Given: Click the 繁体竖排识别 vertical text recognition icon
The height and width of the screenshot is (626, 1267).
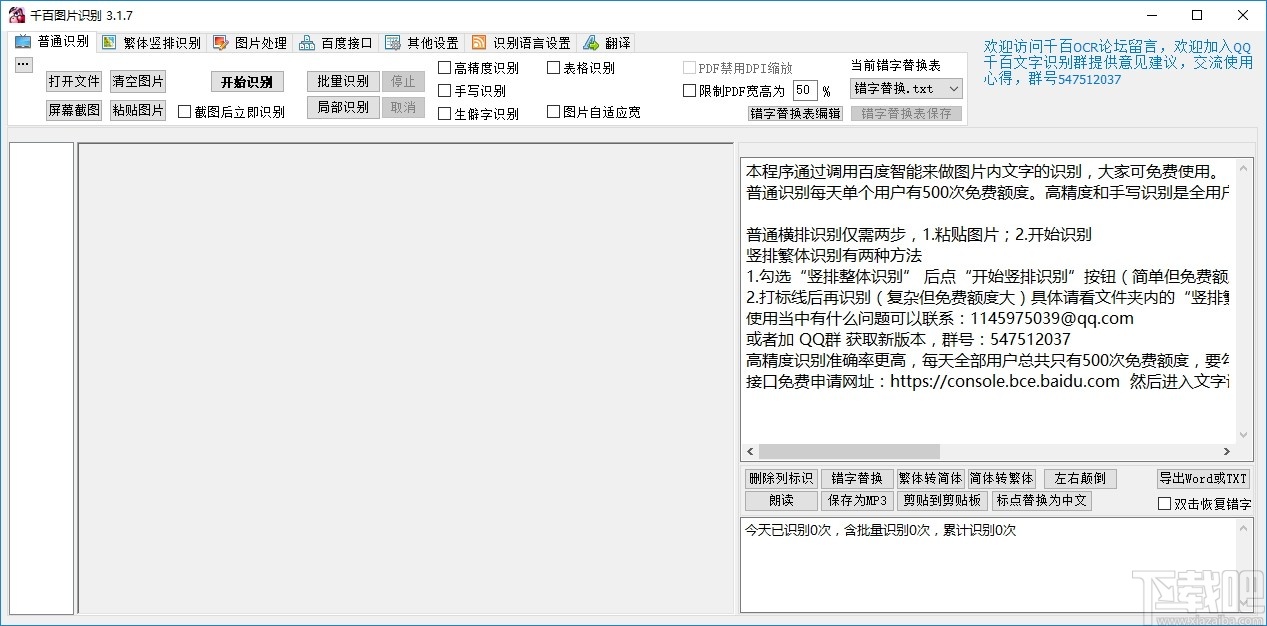Looking at the screenshot, I should tap(107, 42).
